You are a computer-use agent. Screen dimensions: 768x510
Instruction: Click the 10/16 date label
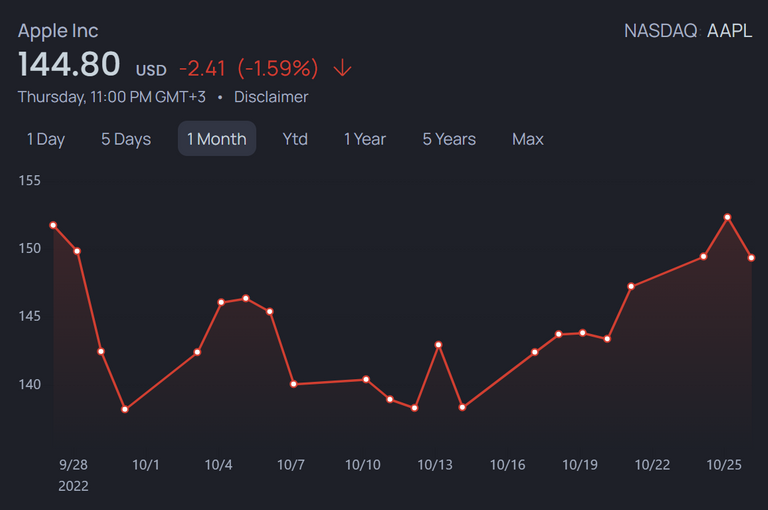click(507, 464)
